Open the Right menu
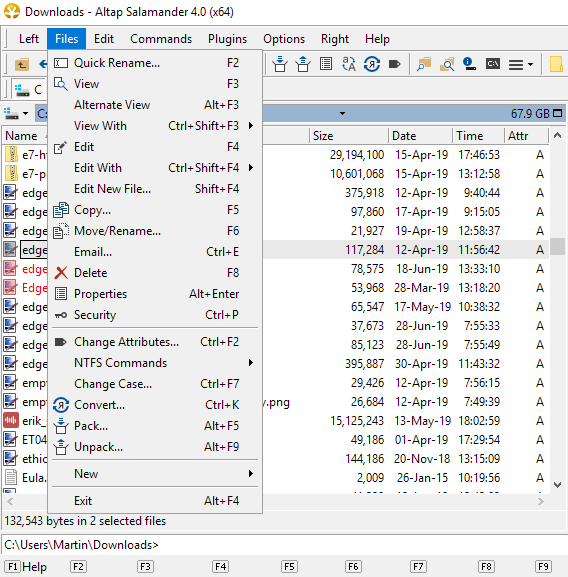Image resolution: width=568 pixels, height=577 pixels. [335, 39]
